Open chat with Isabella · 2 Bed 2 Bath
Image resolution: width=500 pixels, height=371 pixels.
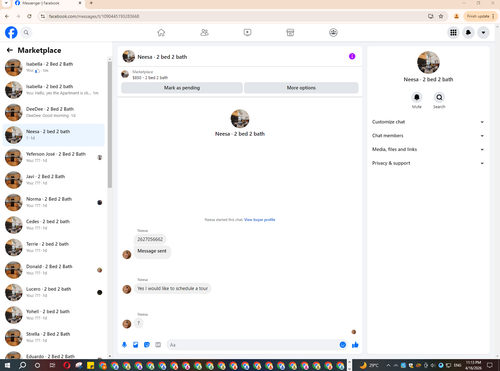coord(54,67)
